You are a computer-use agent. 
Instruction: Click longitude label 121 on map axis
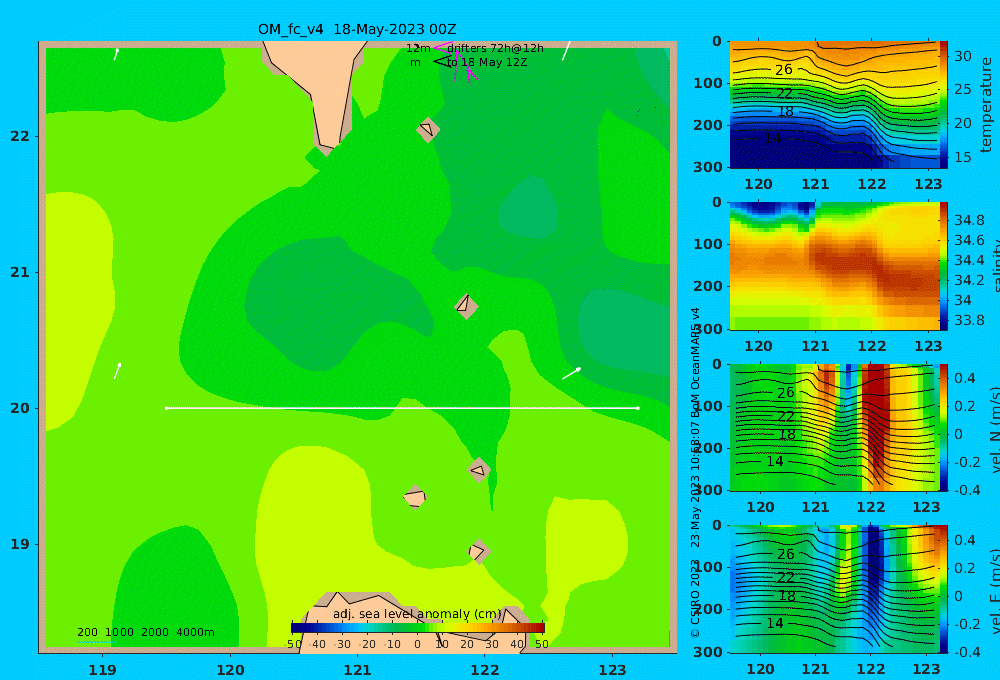[x=357, y=670]
